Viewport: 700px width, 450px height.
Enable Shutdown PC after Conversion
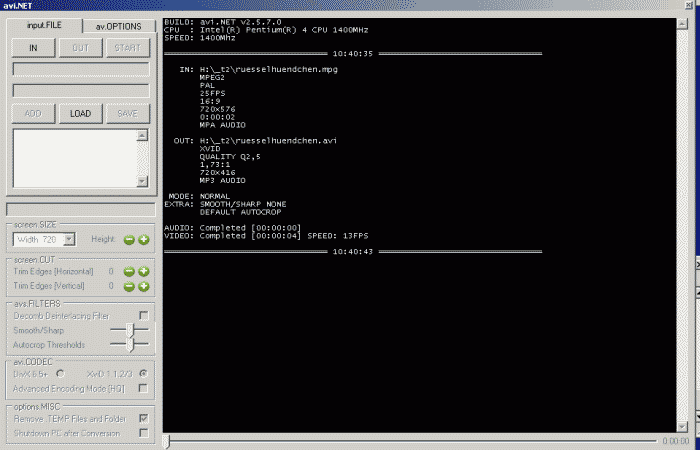click(143, 432)
